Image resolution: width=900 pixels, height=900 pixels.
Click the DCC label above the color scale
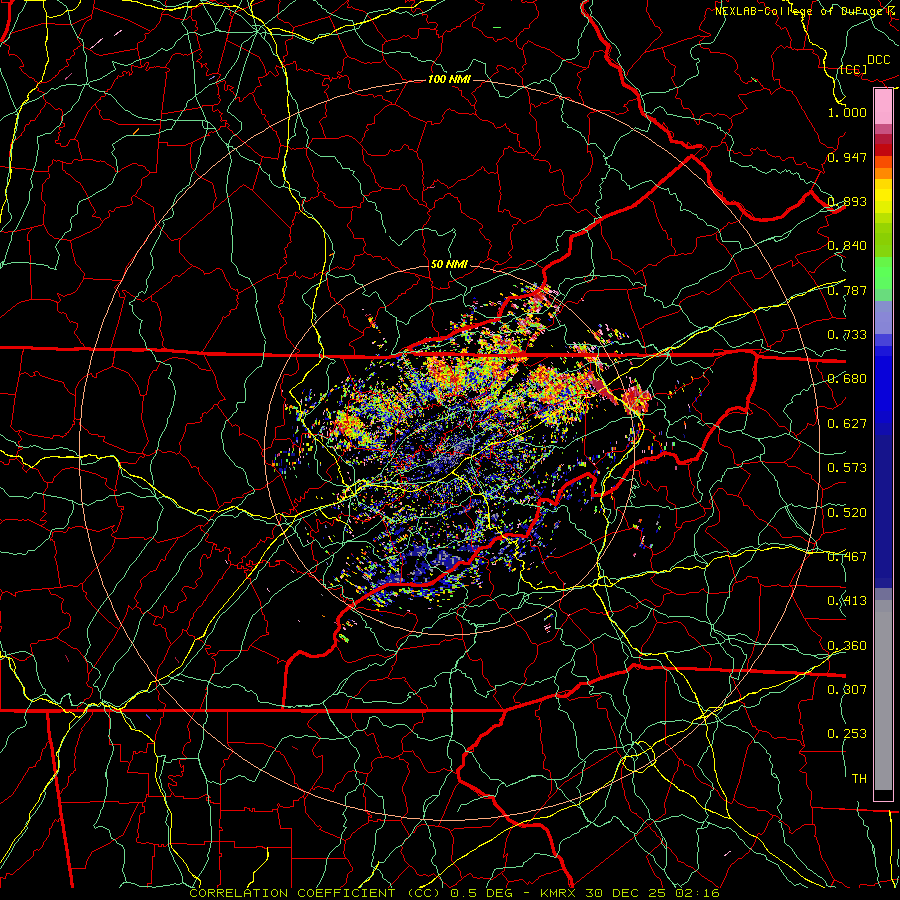click(878, 60)
